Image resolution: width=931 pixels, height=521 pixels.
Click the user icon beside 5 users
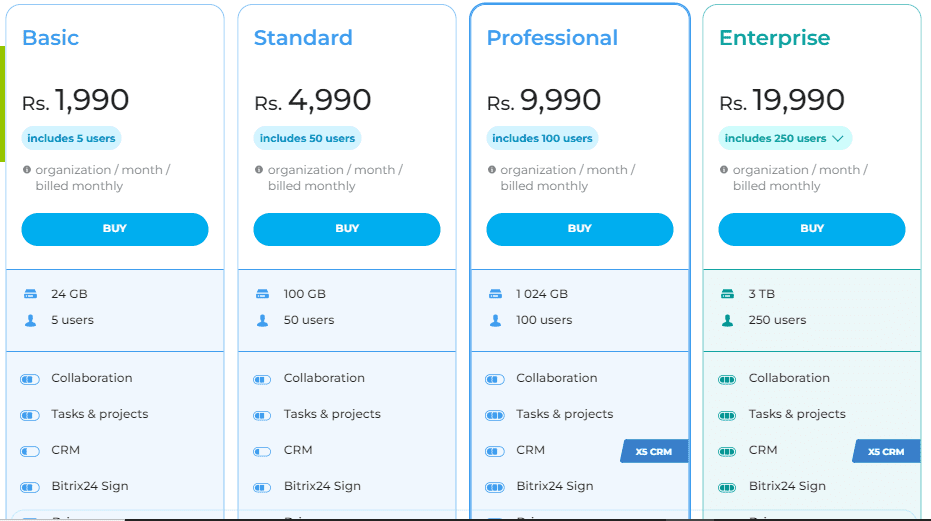pyautogui.click(x=30, y=321)
